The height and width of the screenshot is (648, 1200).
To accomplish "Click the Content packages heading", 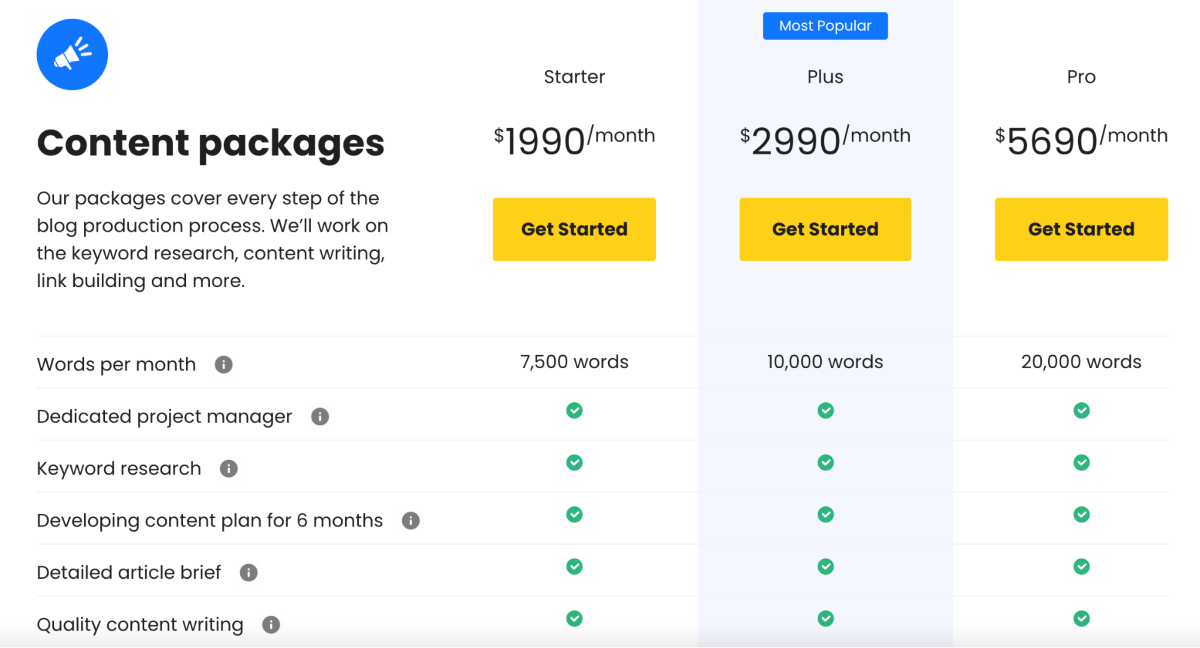I will tap(210, 143).
